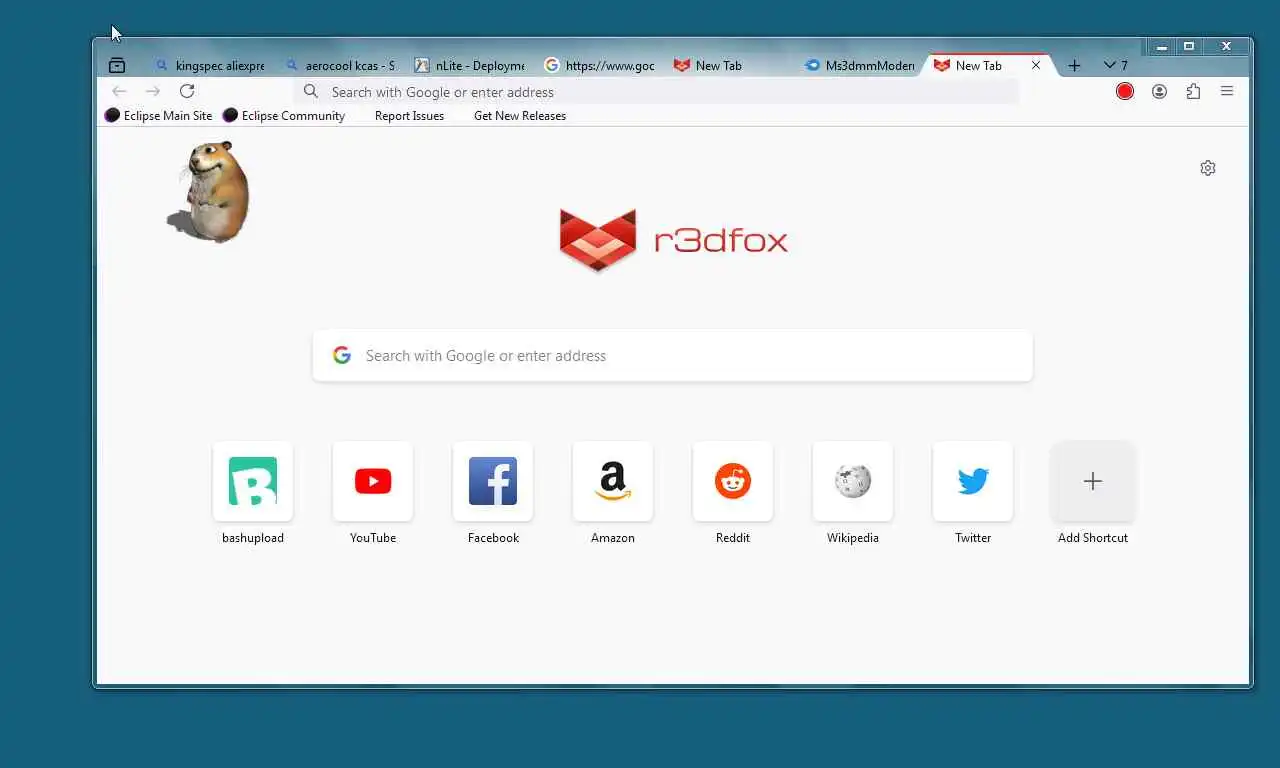Open a new tab with plus button

[1074, 66]
